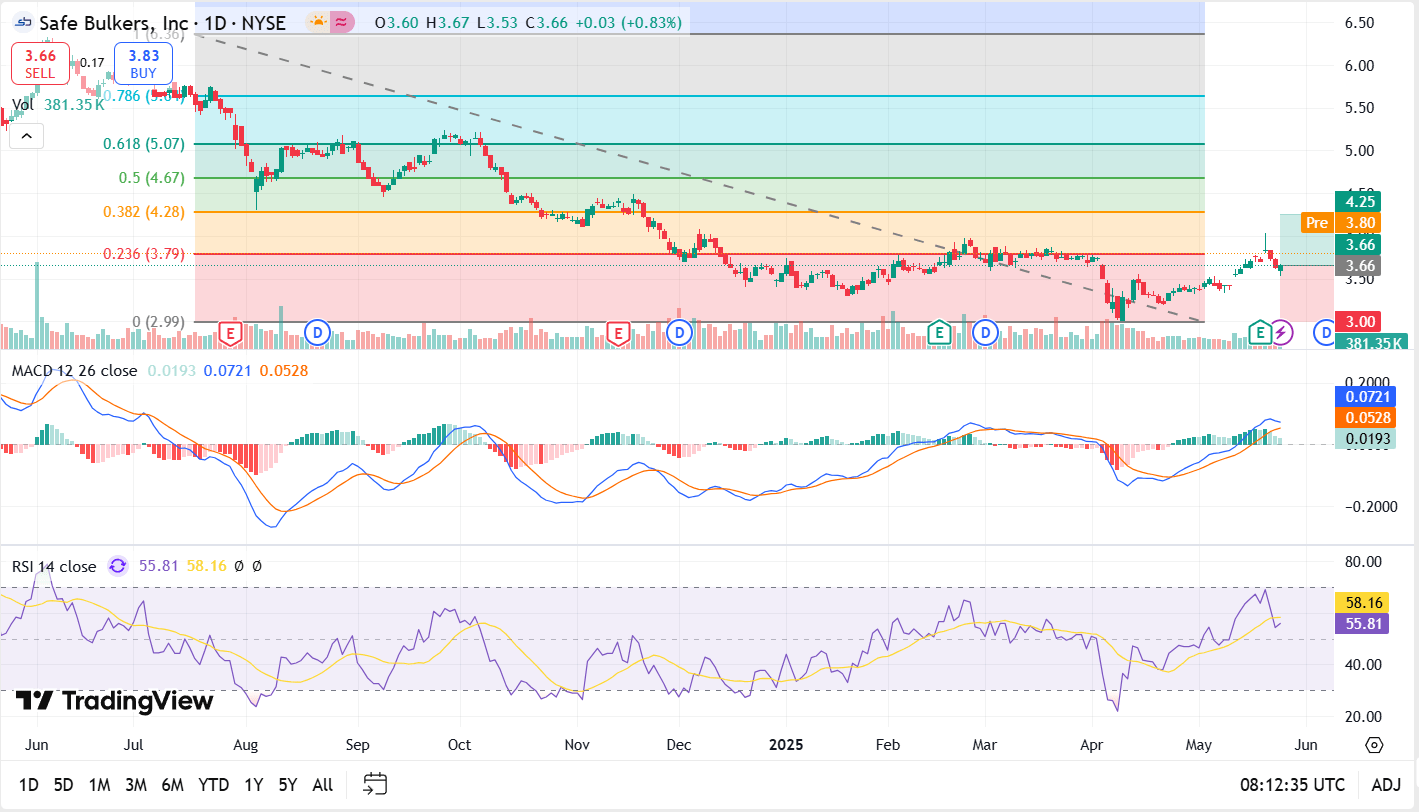The image size is (1419, 812).
Task: Select the purple lightning event marker icon
Action: 1282,333
